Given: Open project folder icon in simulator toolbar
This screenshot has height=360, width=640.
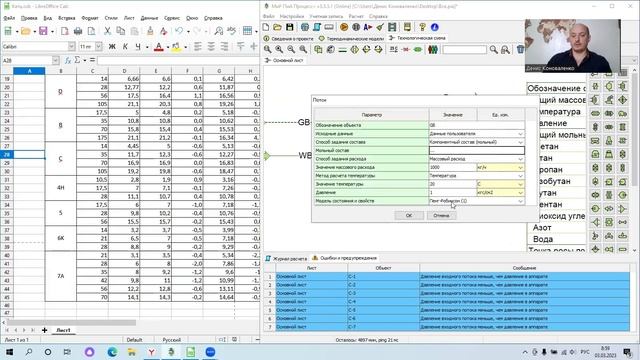Looking at the screenshot, I should coord(278,27).
